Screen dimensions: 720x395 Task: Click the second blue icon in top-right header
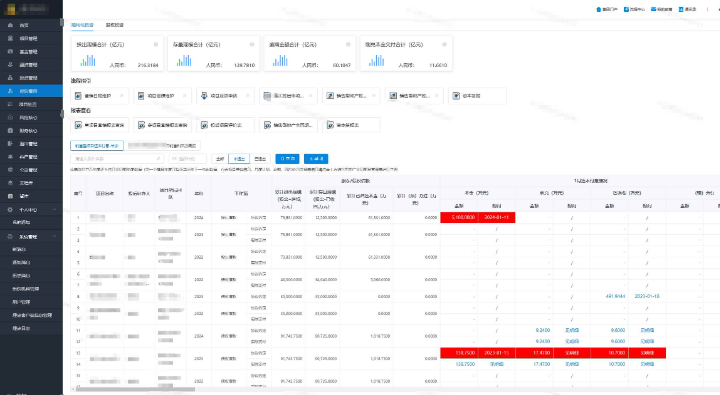[626, 9]
